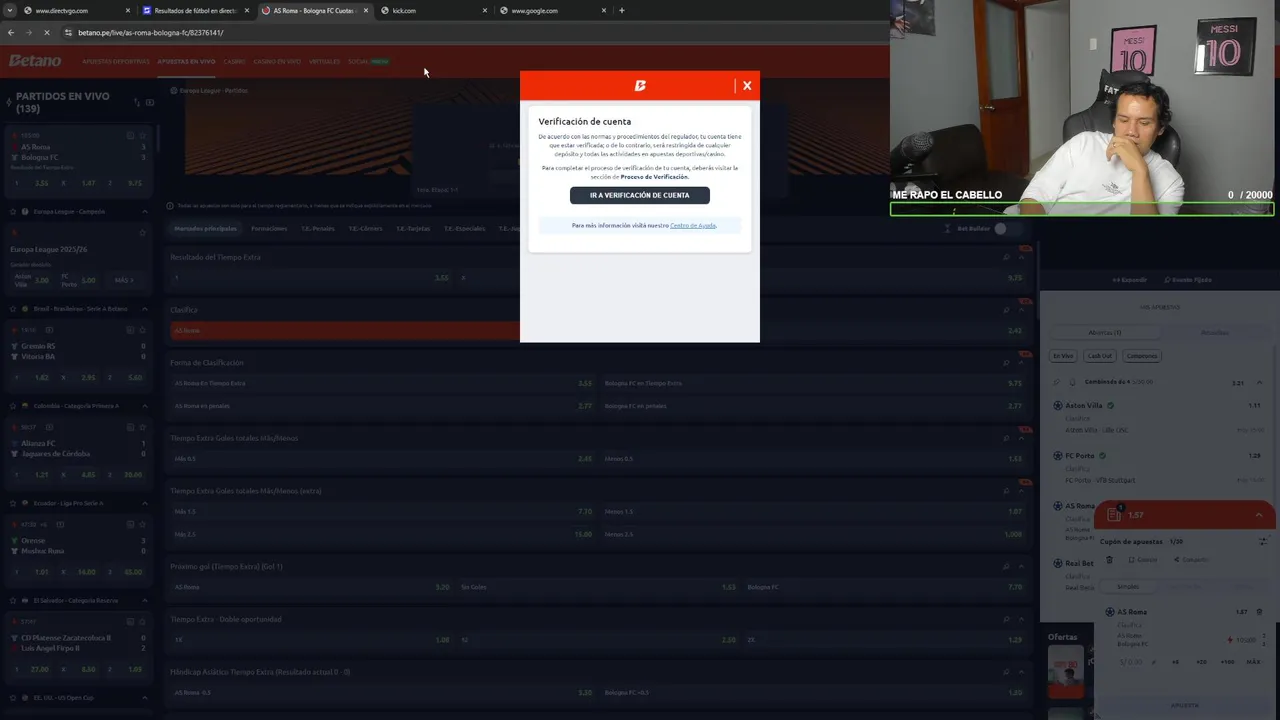This screenshot has height=720, width=1280.
Task: Click sort icon next to Partidos en Vivo
Action: (135, 102)
